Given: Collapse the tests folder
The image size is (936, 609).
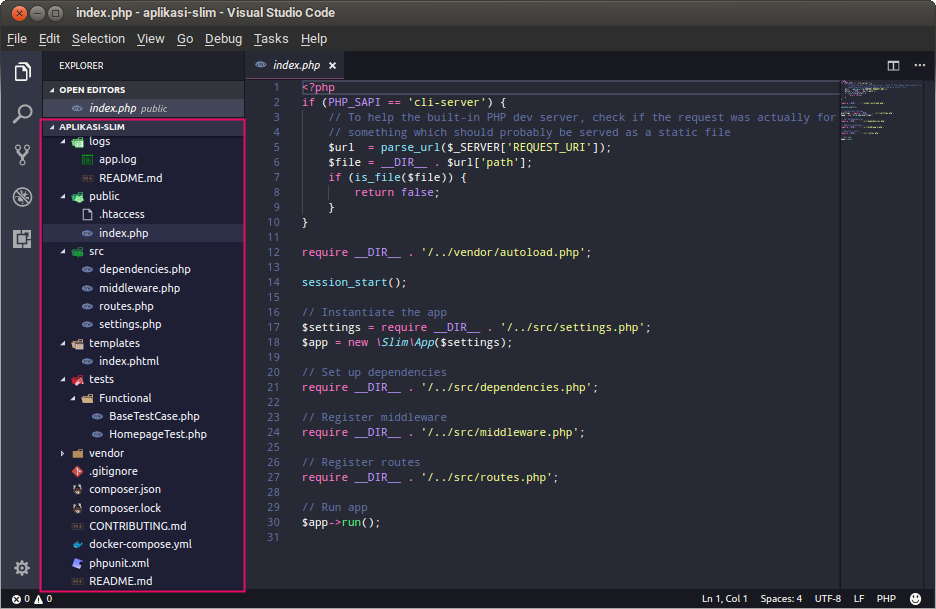Looking at the screenshot, I should 101,379.
